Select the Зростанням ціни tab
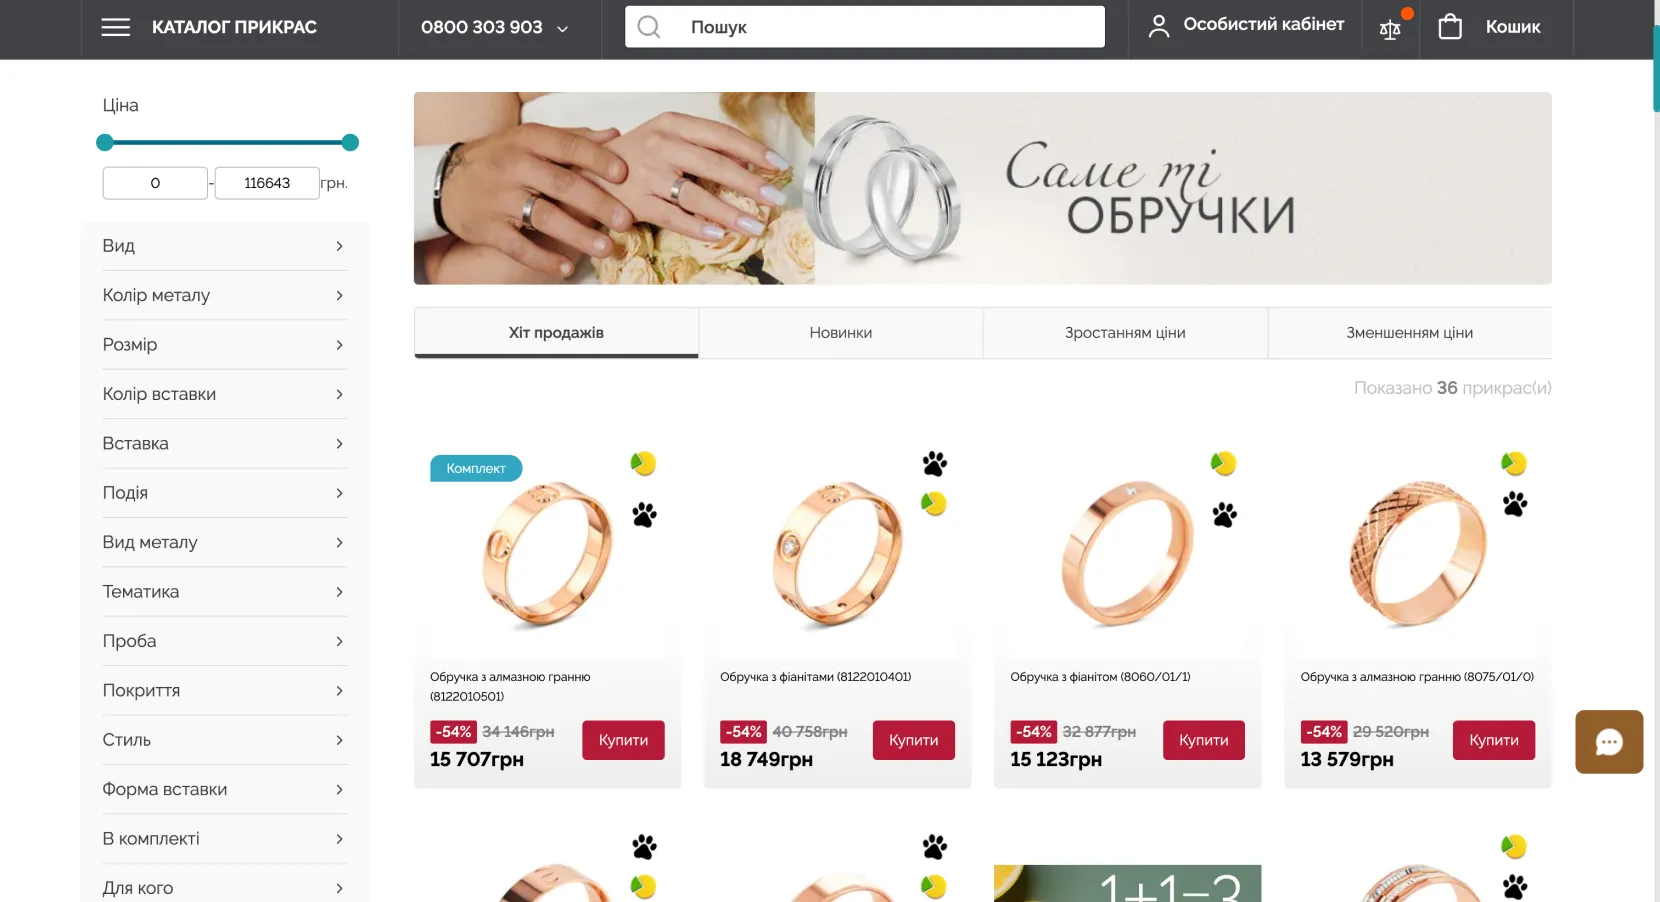Image resolution: width=1660 pixels, height=902 pixels. click(x=1125, y=333)
